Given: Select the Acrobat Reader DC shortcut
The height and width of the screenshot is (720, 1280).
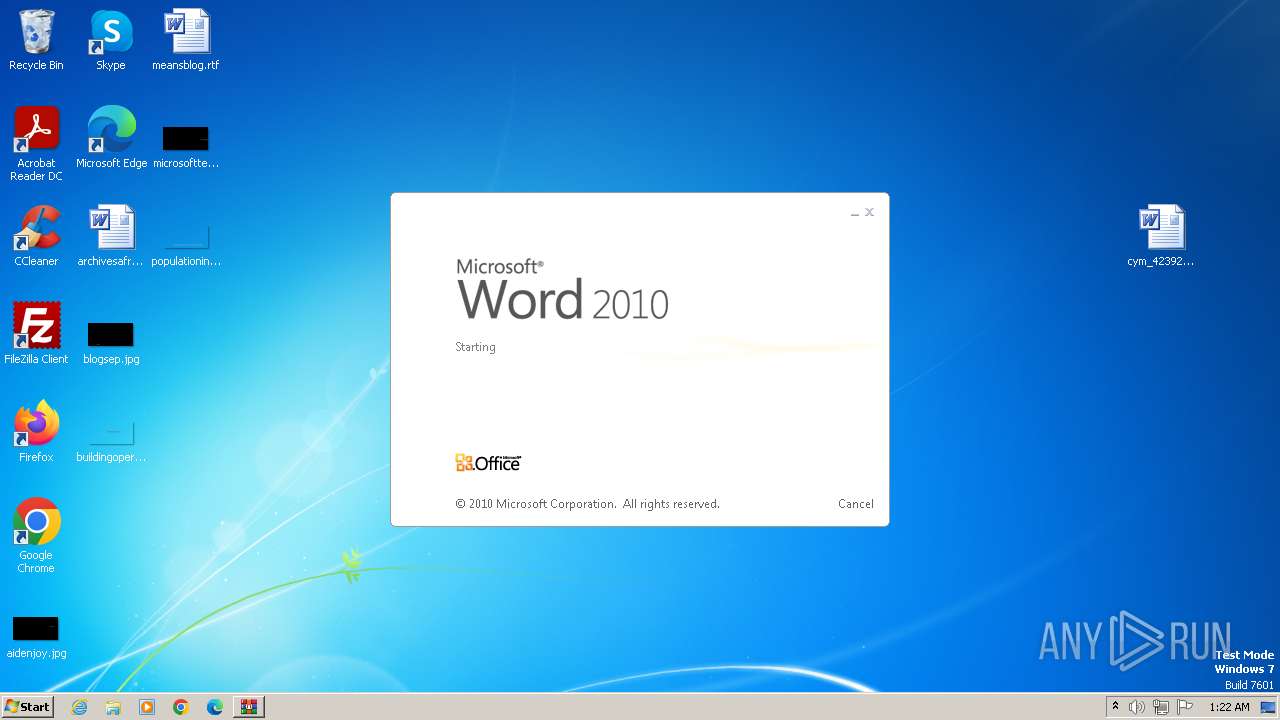Looking at the screenshot, I should click(36, 145).
